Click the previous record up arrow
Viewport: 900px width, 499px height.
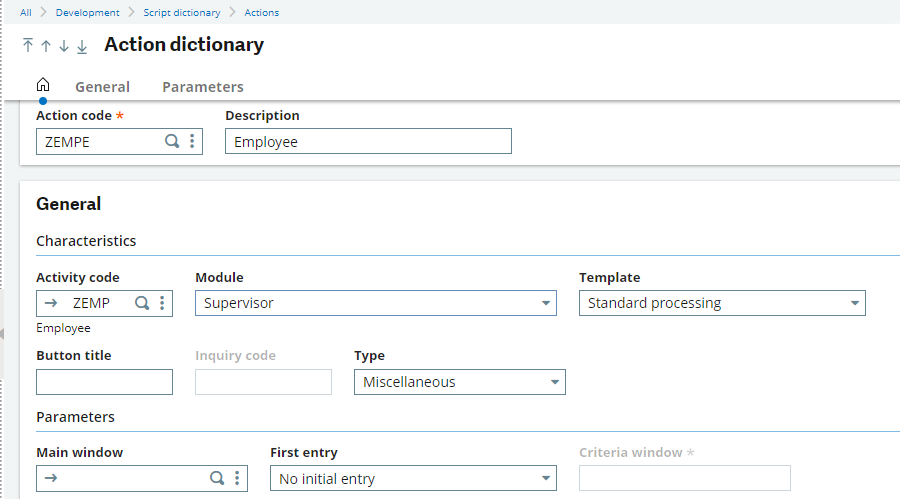tap(46, 46)
